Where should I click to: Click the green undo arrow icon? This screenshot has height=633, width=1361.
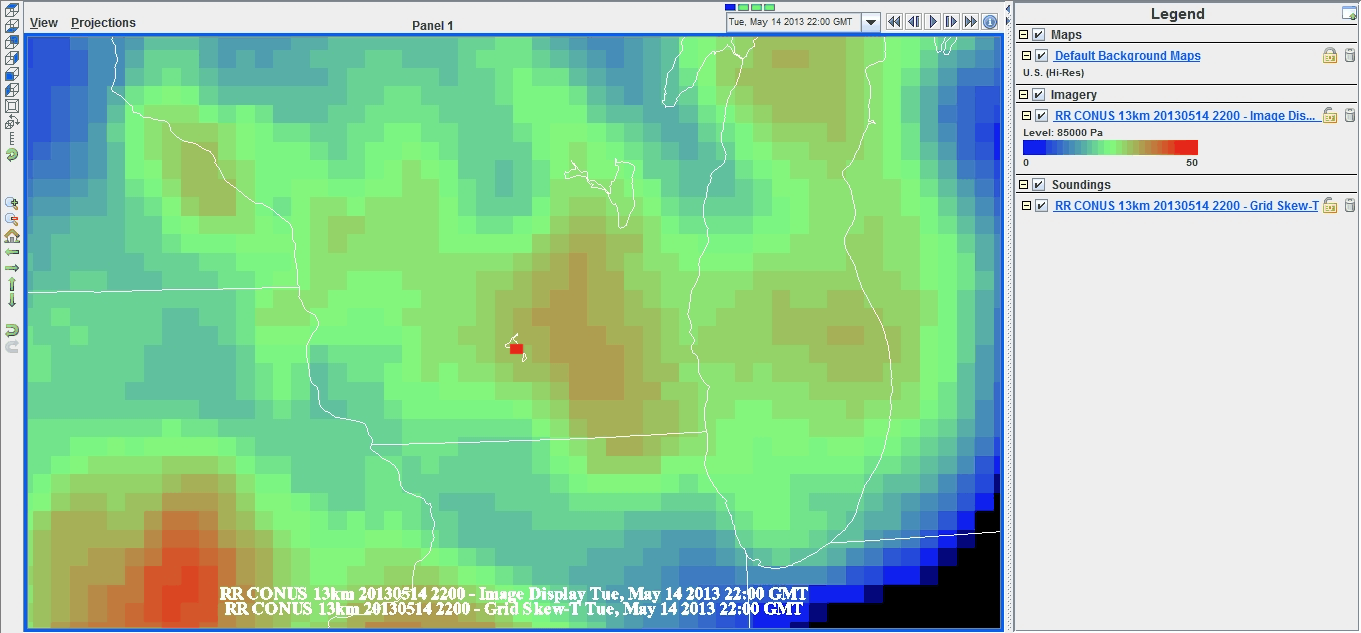click(x=12, y=330)
